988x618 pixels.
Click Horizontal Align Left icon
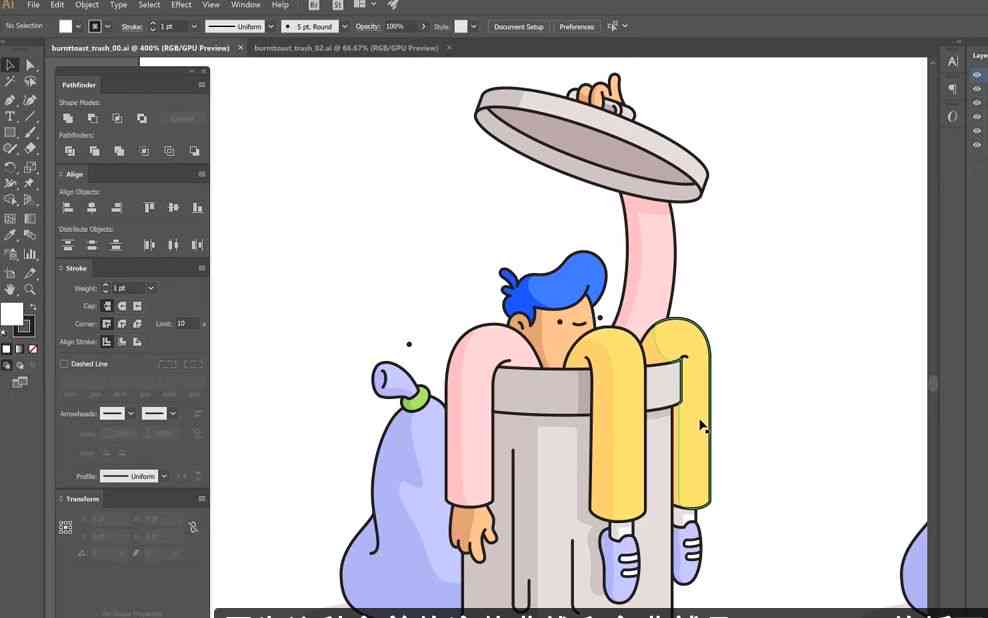click(68, 207)
